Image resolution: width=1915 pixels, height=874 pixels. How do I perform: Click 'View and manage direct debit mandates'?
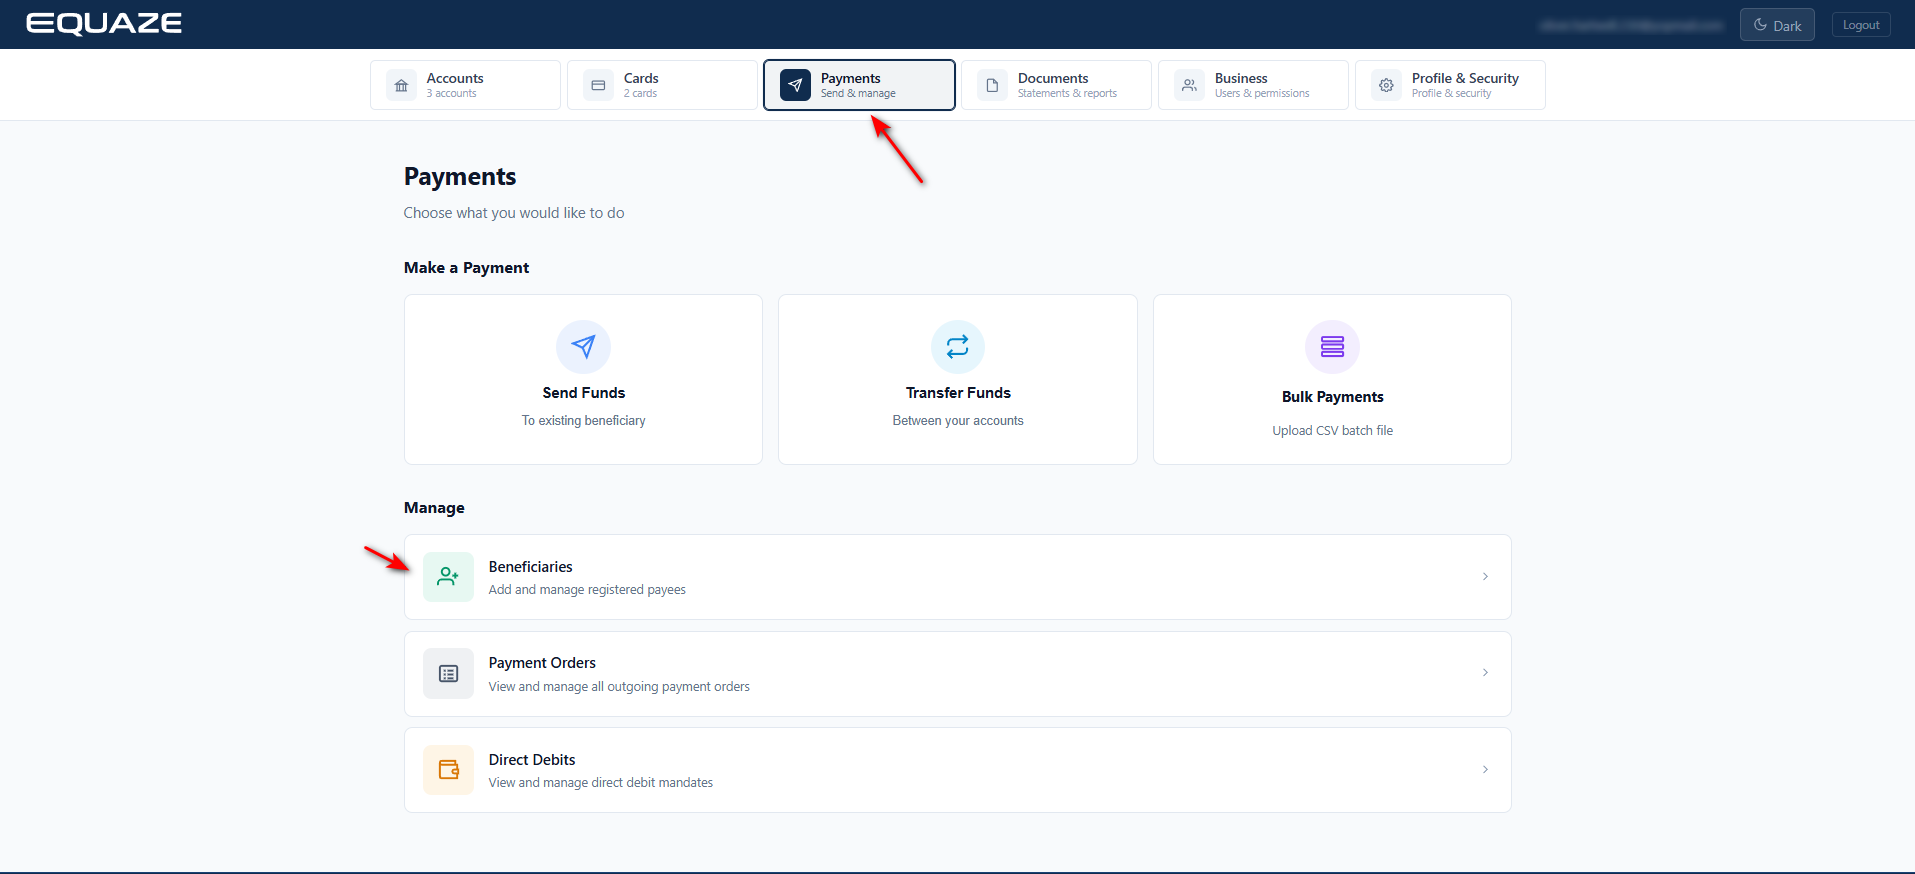(600, 783)
